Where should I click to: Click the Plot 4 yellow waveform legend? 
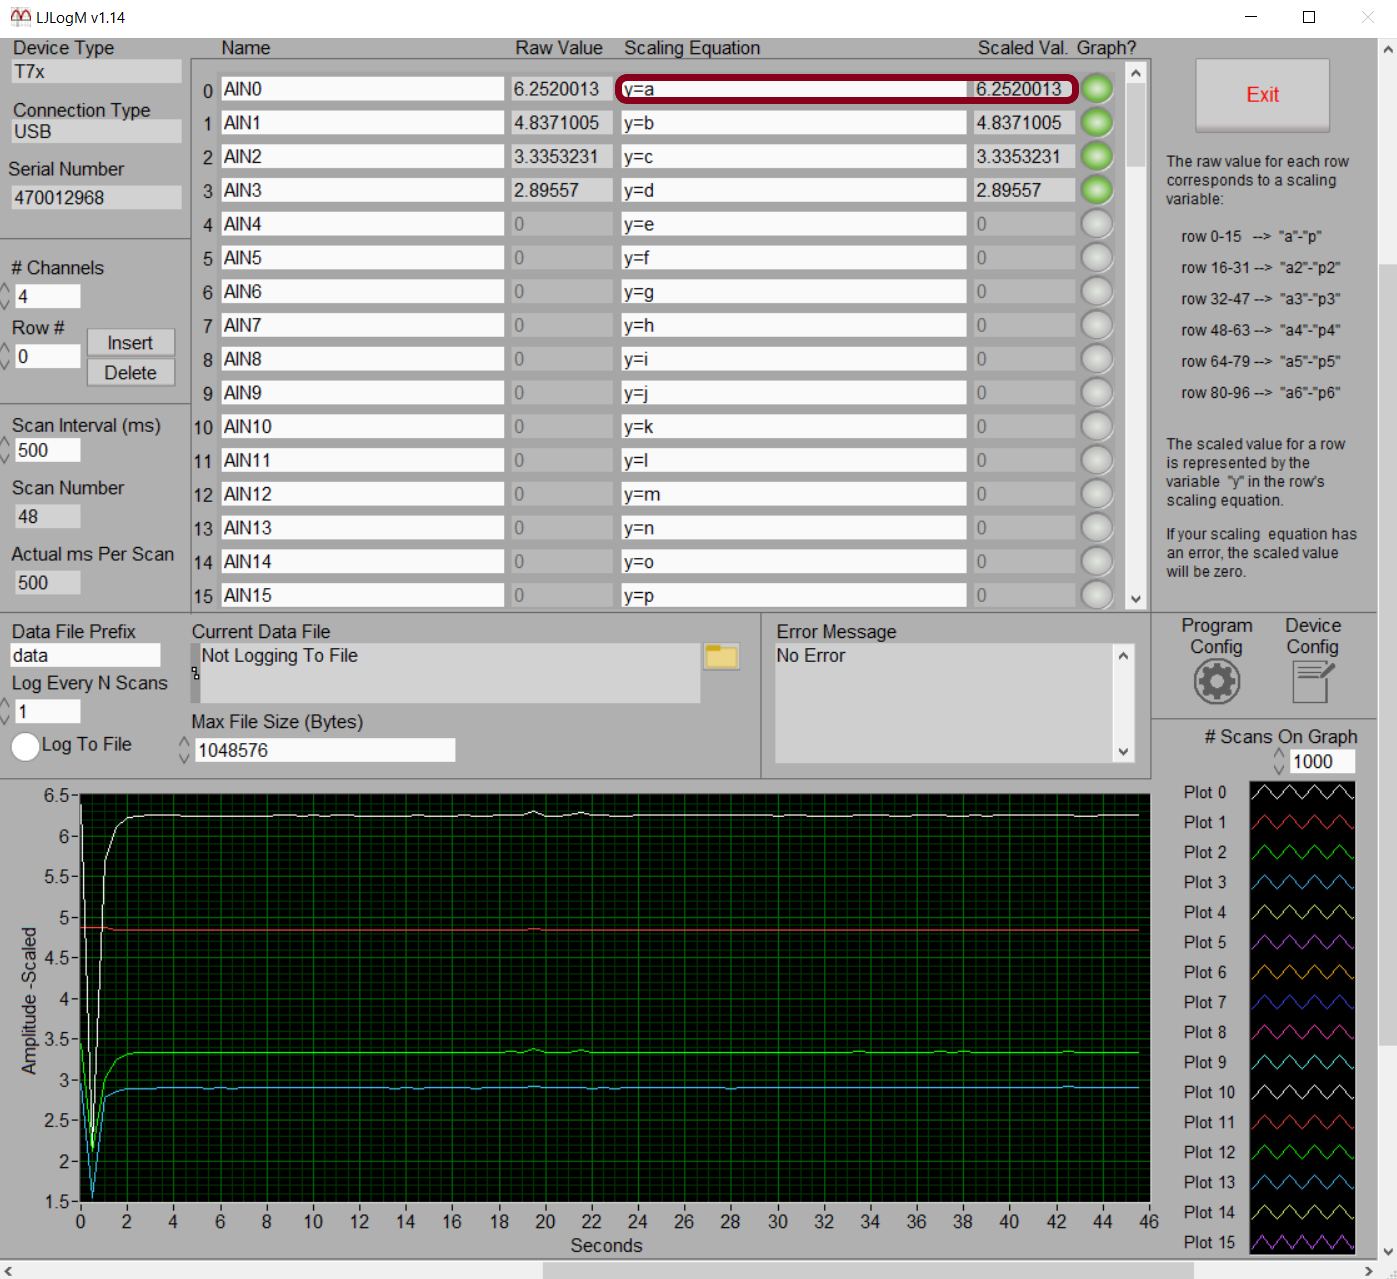(x=1302, y=912)
